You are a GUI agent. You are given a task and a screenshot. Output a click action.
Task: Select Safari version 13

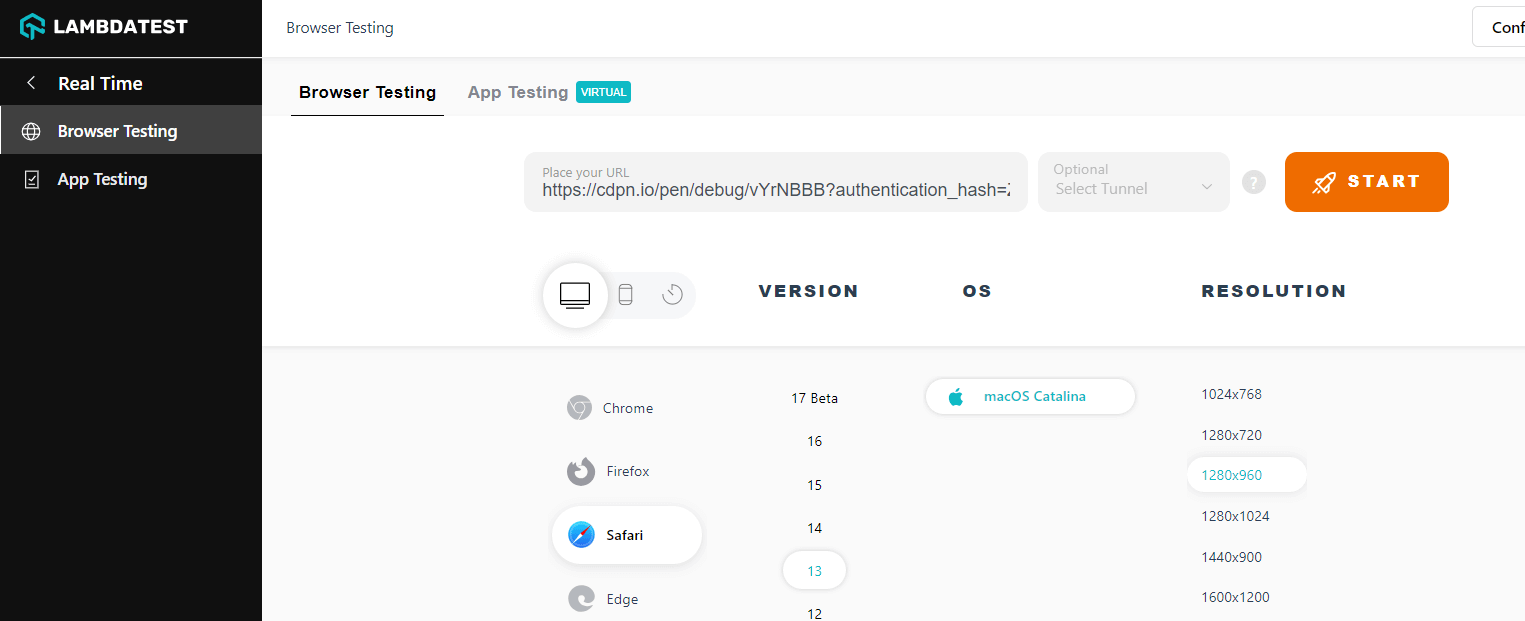[814, 571]
